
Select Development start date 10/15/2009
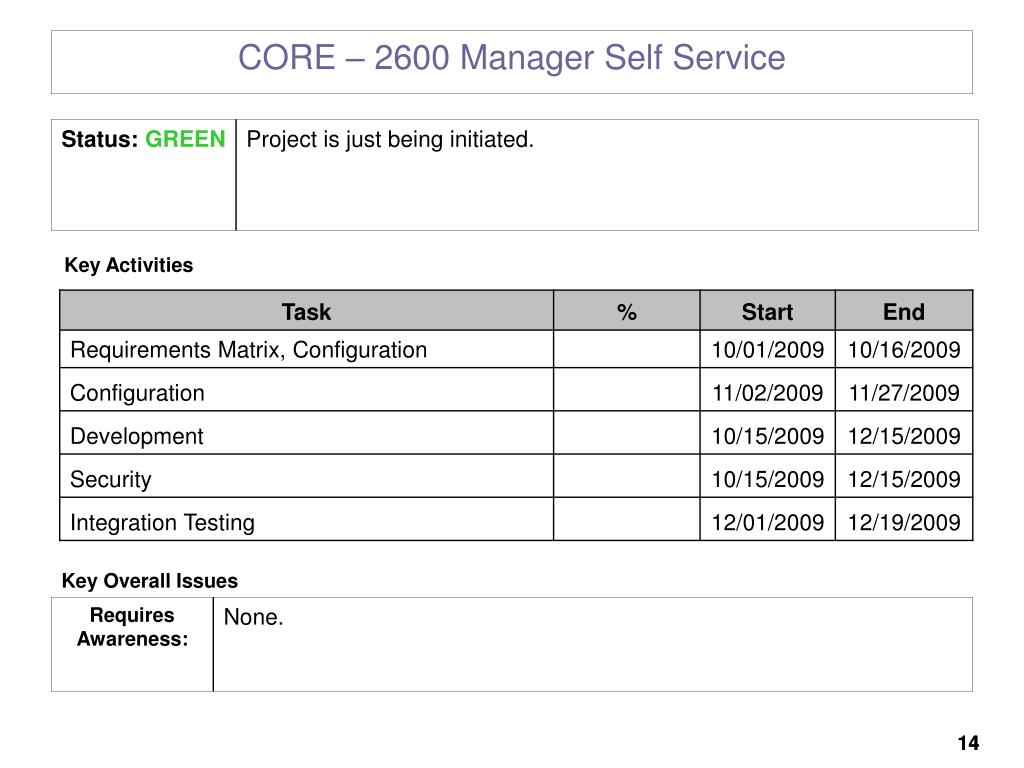tap(767, 436)
